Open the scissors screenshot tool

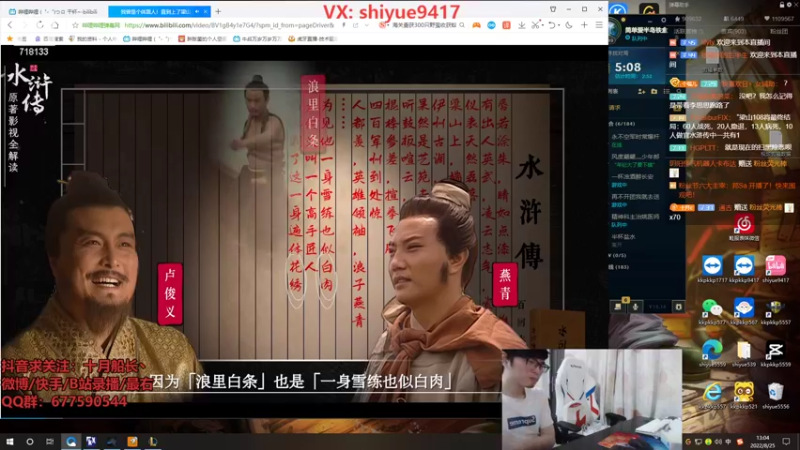pos(535,25)
